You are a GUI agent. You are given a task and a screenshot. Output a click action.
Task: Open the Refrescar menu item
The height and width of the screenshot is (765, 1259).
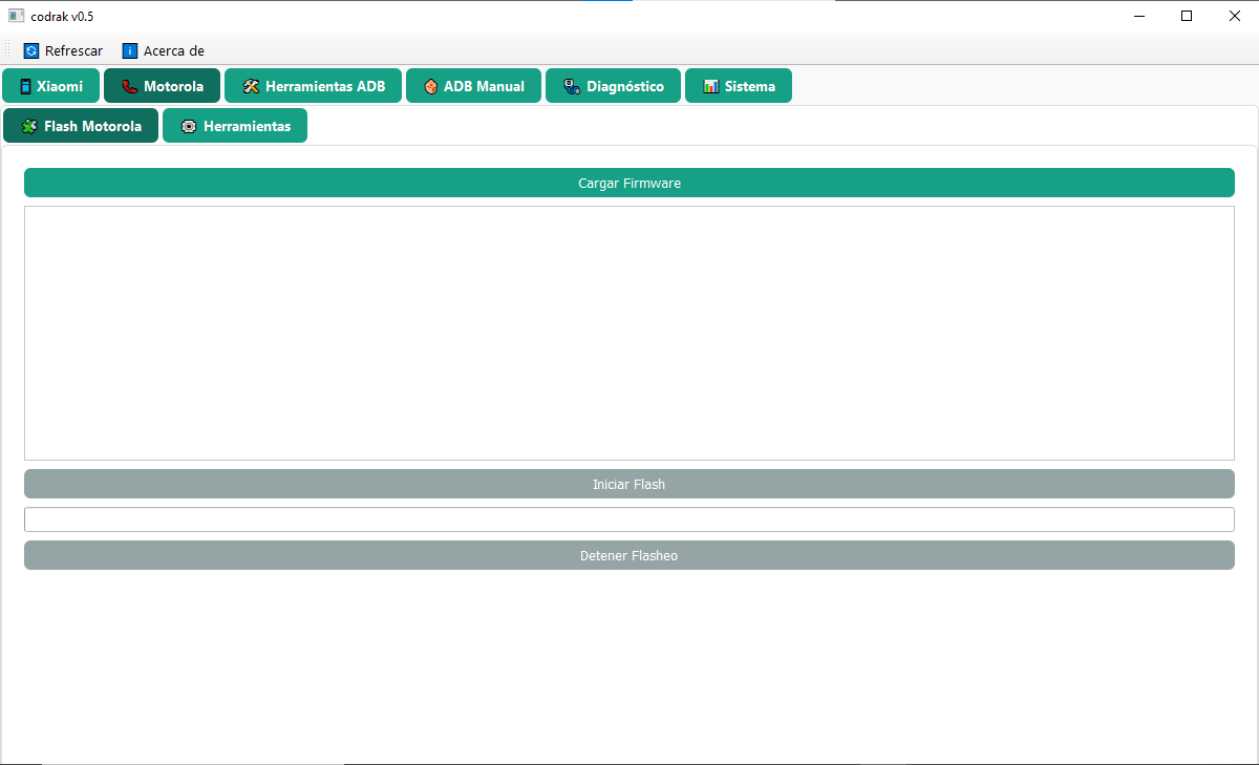(62, 50)
